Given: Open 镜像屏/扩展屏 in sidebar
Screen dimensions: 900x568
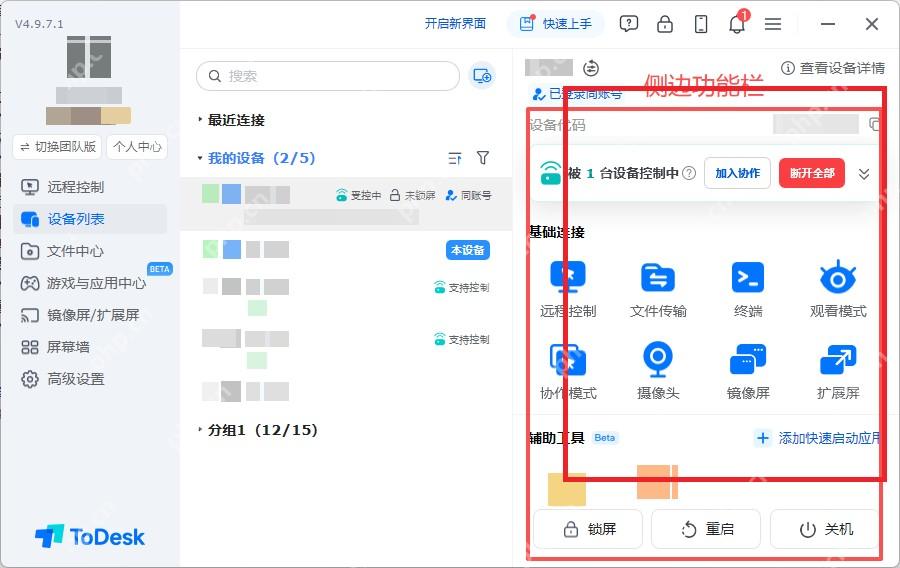Looking at the screenshot, I should point(90,315).
